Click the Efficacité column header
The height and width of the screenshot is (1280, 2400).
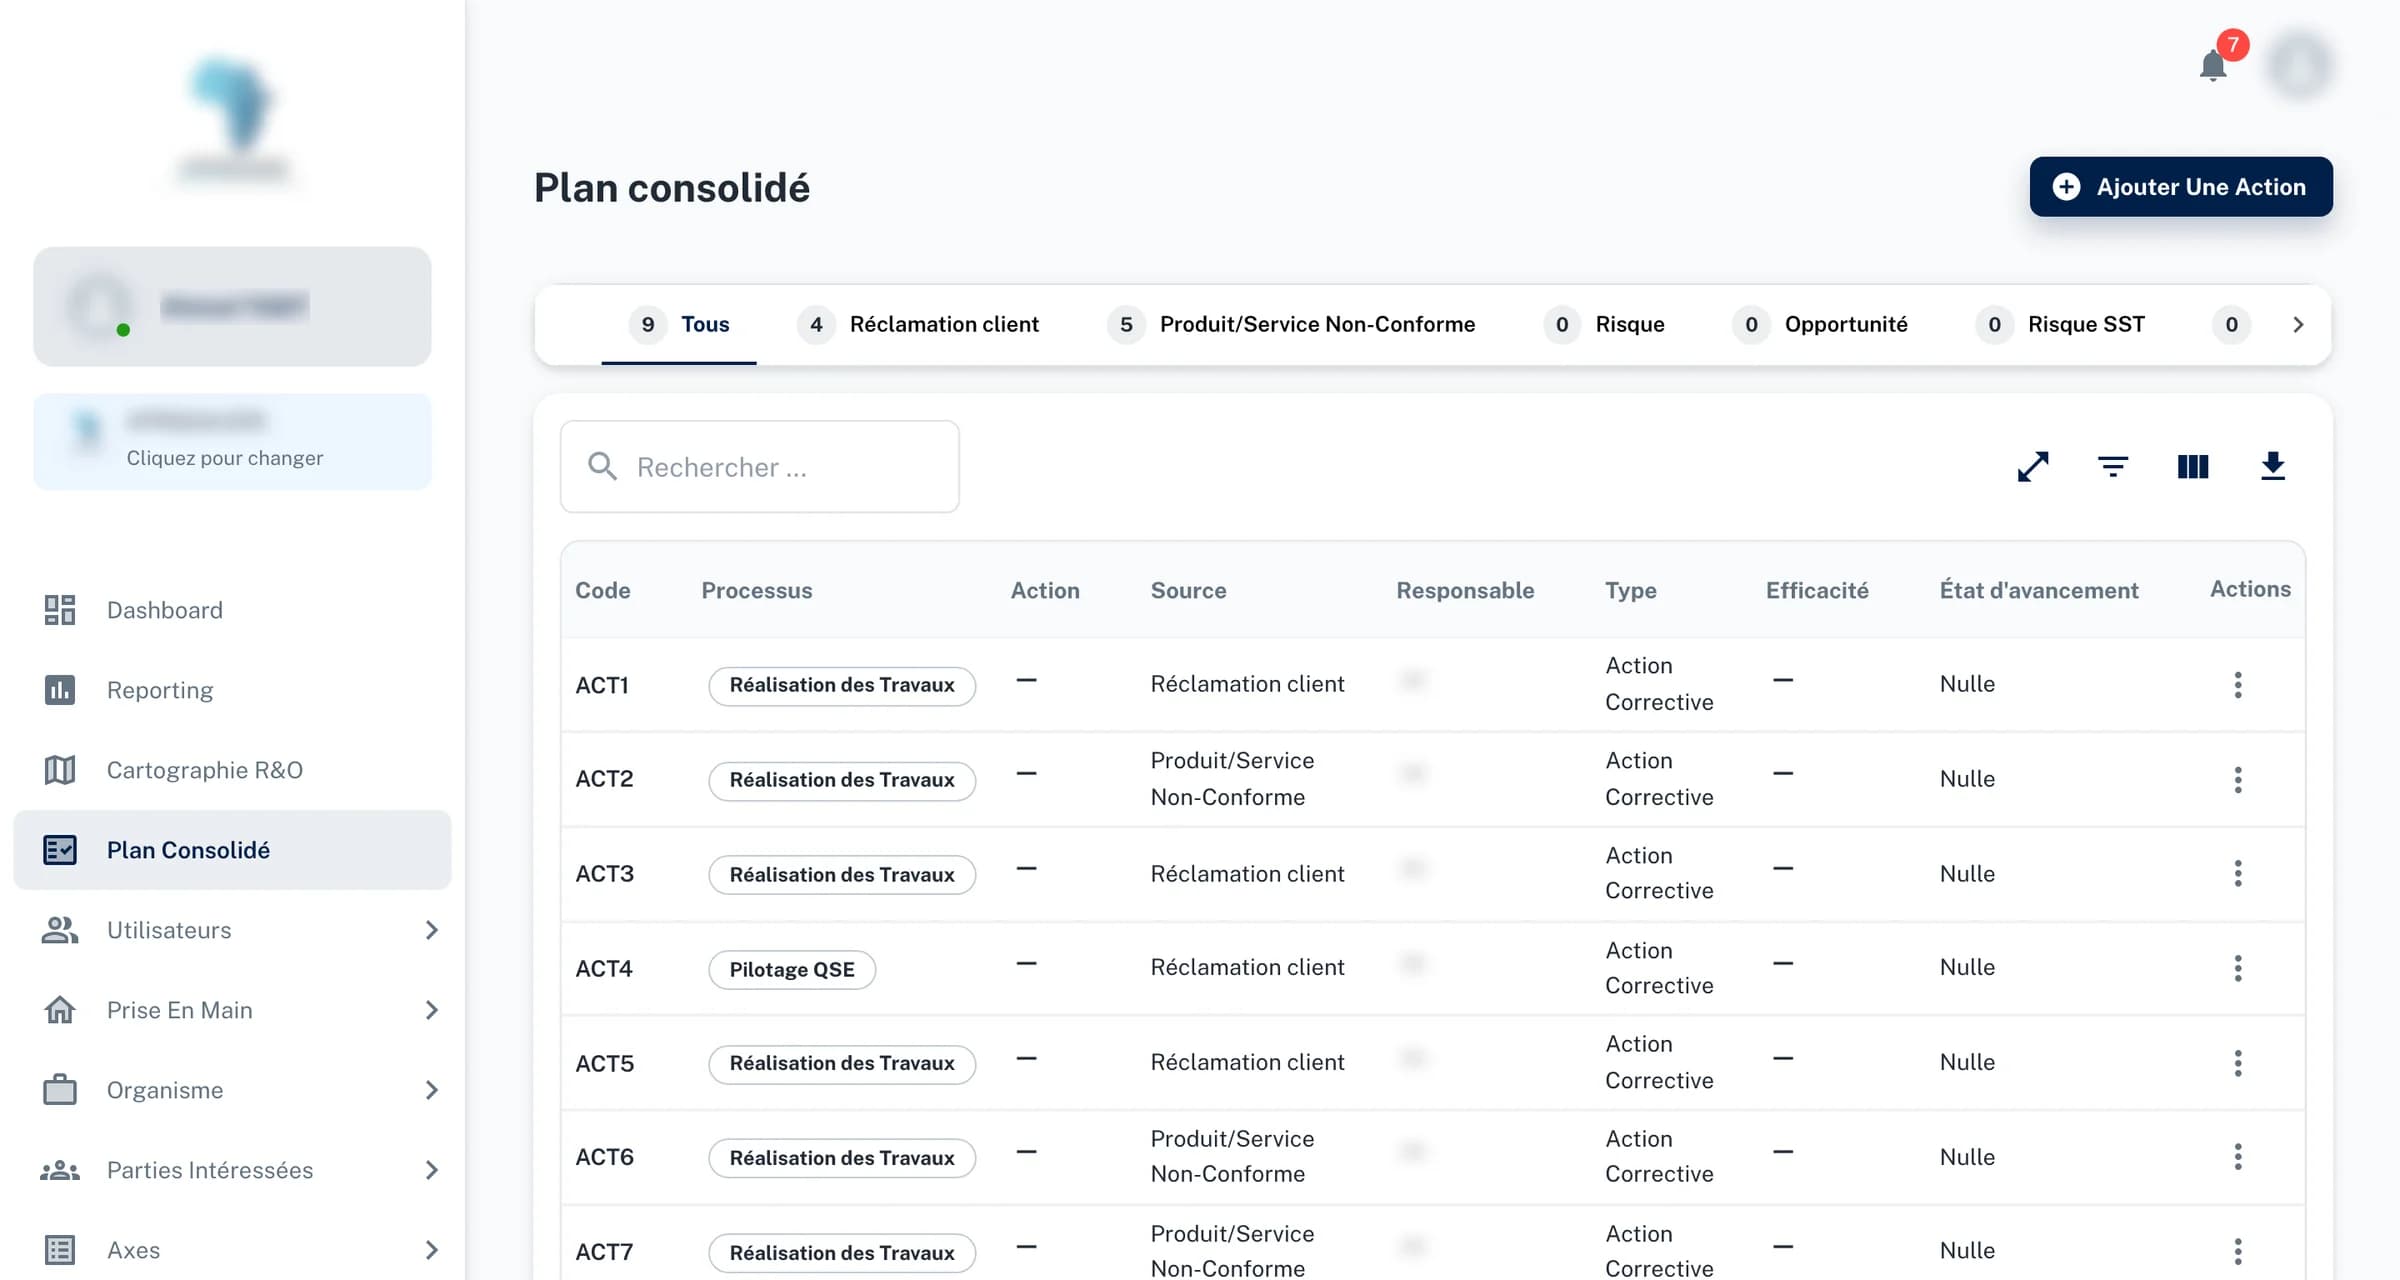(x=1817, y=590)
